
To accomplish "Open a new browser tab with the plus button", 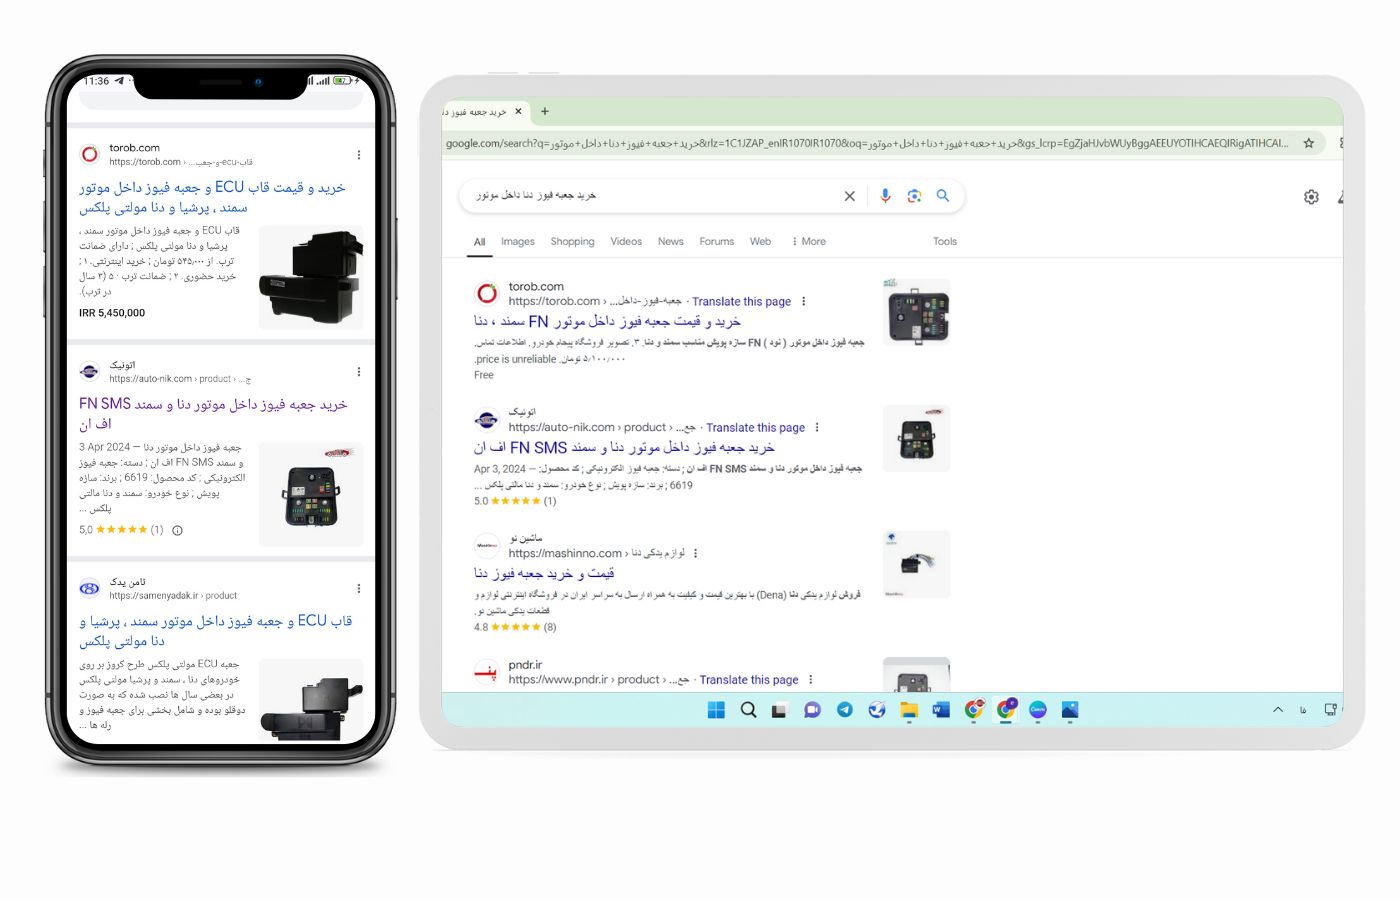I will 545,111.
